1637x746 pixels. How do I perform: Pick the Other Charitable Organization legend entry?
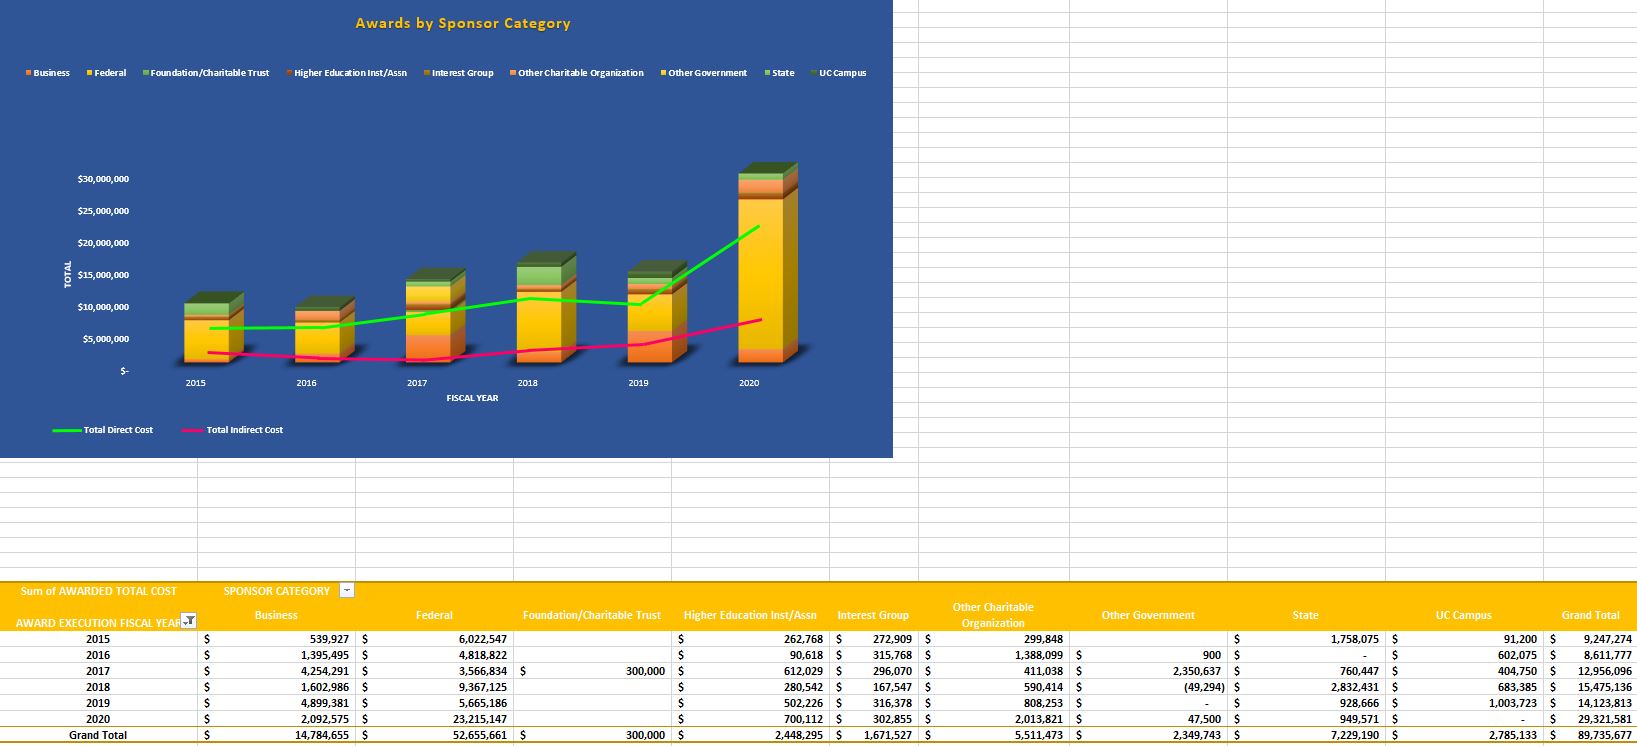580,73
